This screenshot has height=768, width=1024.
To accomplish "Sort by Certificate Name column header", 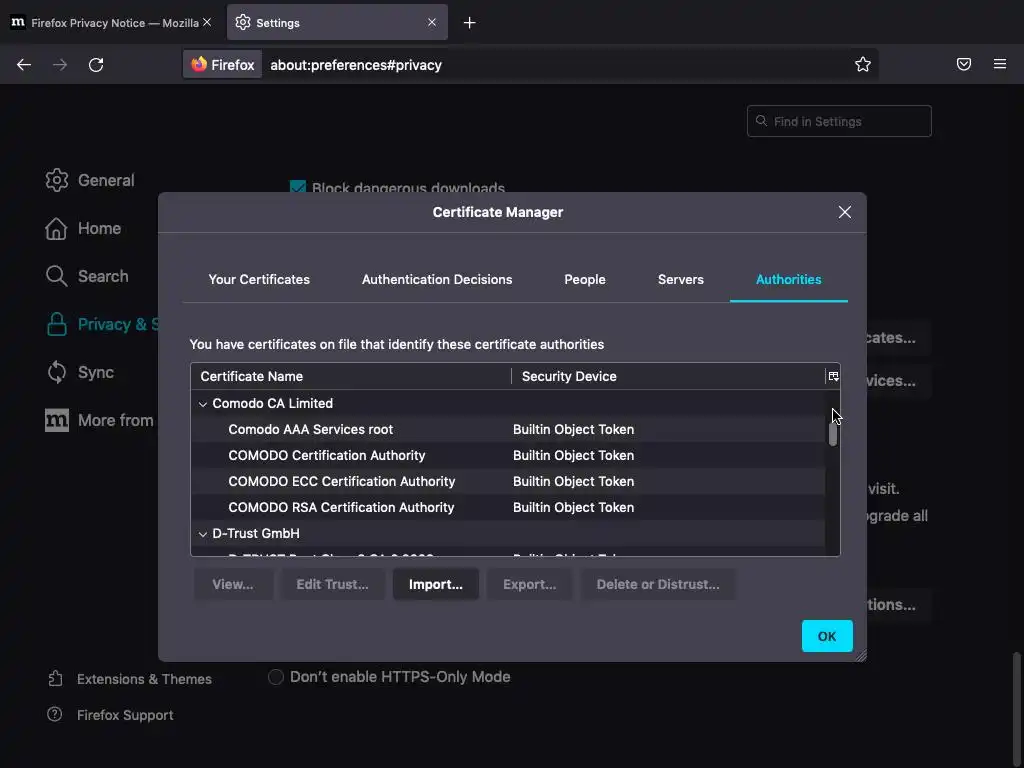I will coord(351,377).
